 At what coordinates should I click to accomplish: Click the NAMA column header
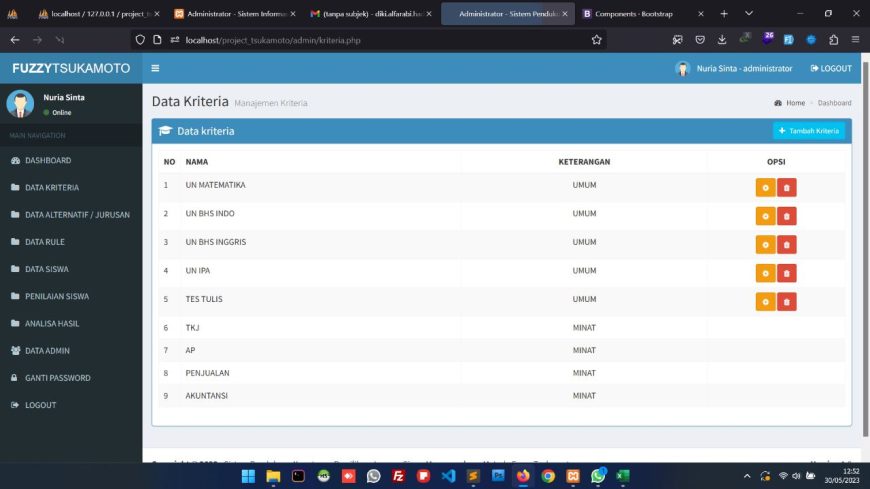coord(197,162)
